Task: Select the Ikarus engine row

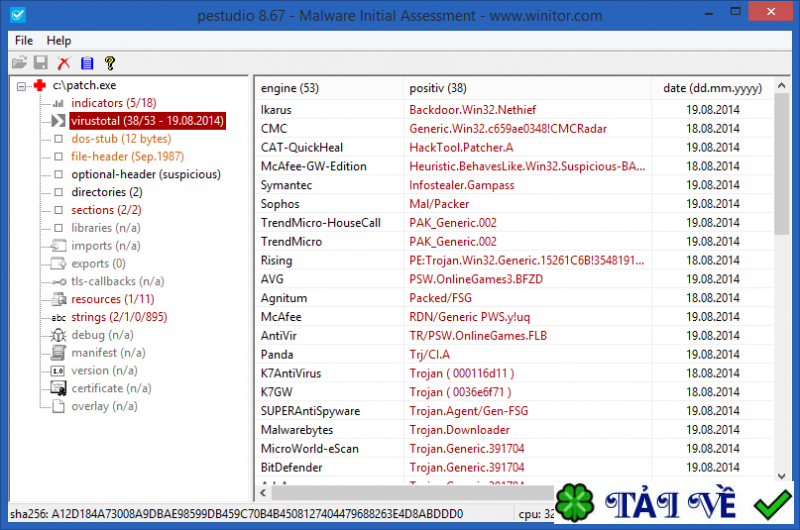Action: point(514,110)
